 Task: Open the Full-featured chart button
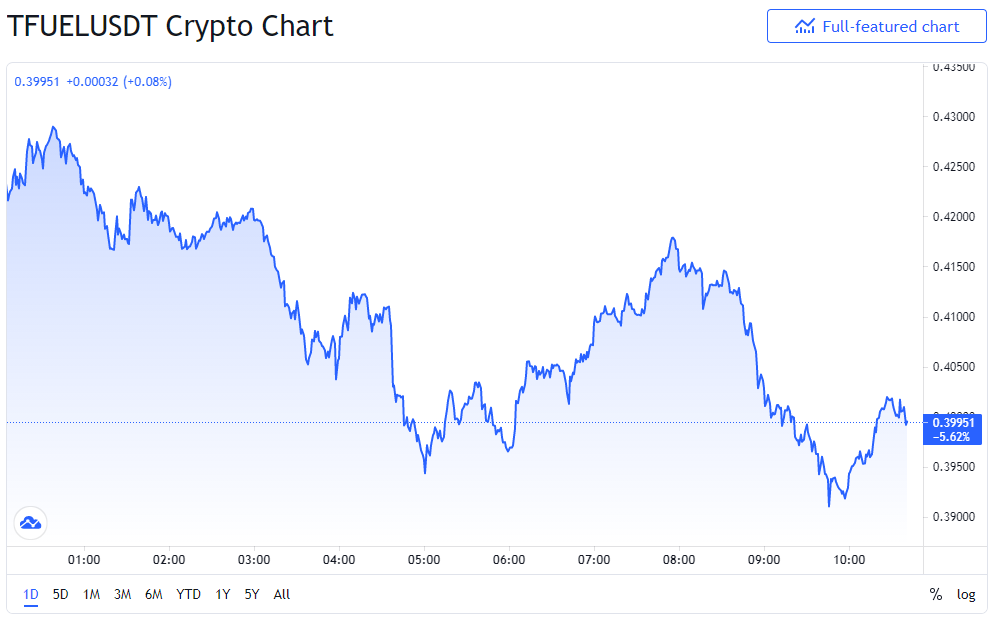[876, 27]
